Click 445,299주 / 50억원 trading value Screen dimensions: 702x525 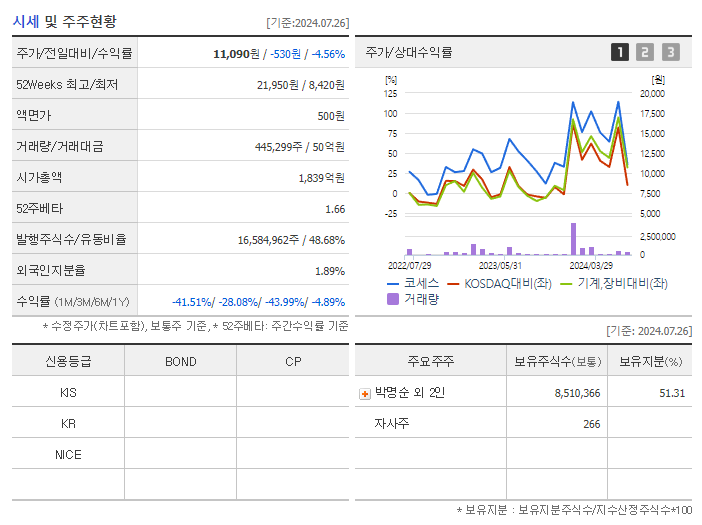coord(300,147)
